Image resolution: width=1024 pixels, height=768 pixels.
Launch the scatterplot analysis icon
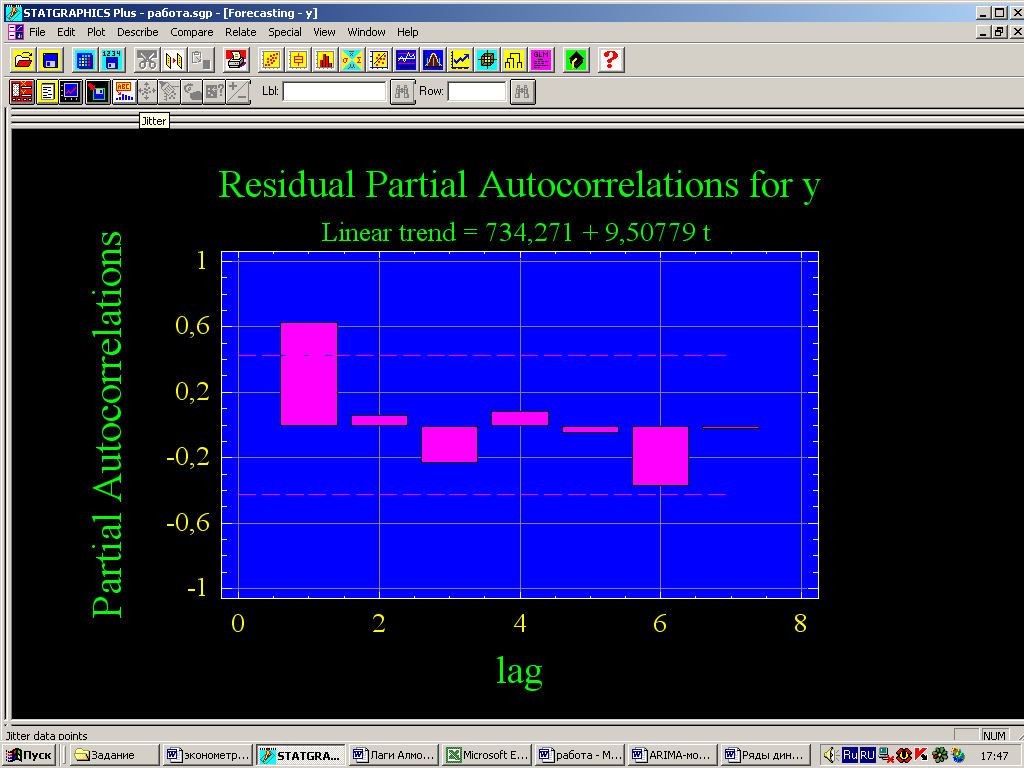coord(270,60)
